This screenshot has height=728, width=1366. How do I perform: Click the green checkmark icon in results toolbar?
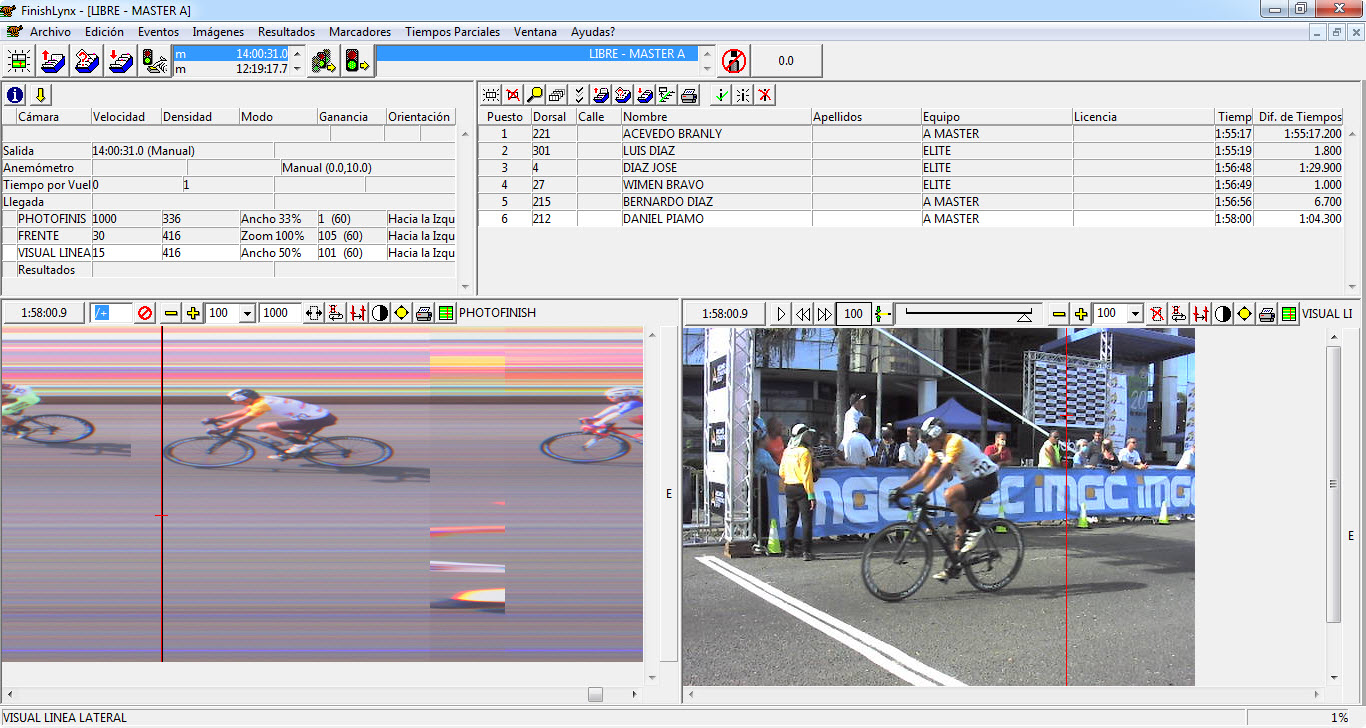coord(720,95)
